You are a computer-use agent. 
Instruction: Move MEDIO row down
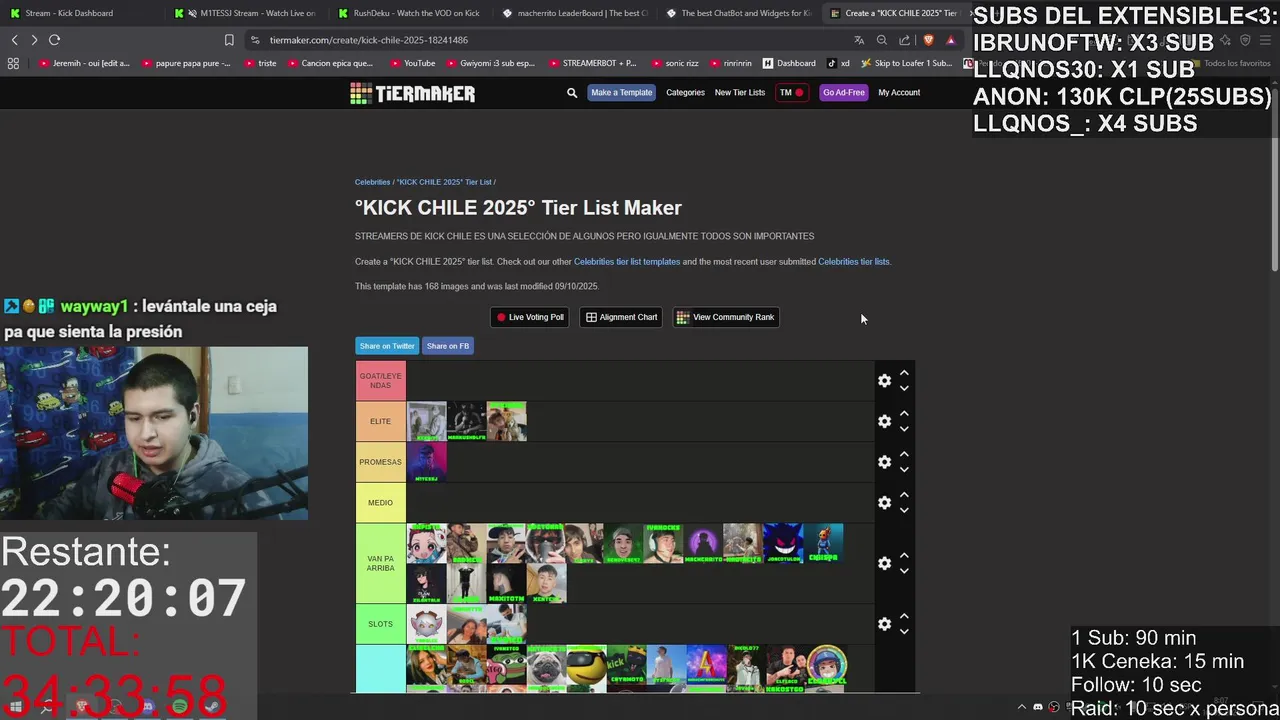tap(904, 510)
